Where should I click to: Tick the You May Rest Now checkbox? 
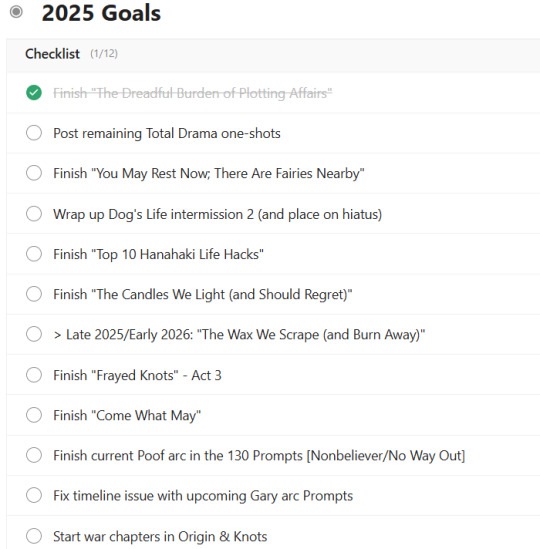coord(34,173)
